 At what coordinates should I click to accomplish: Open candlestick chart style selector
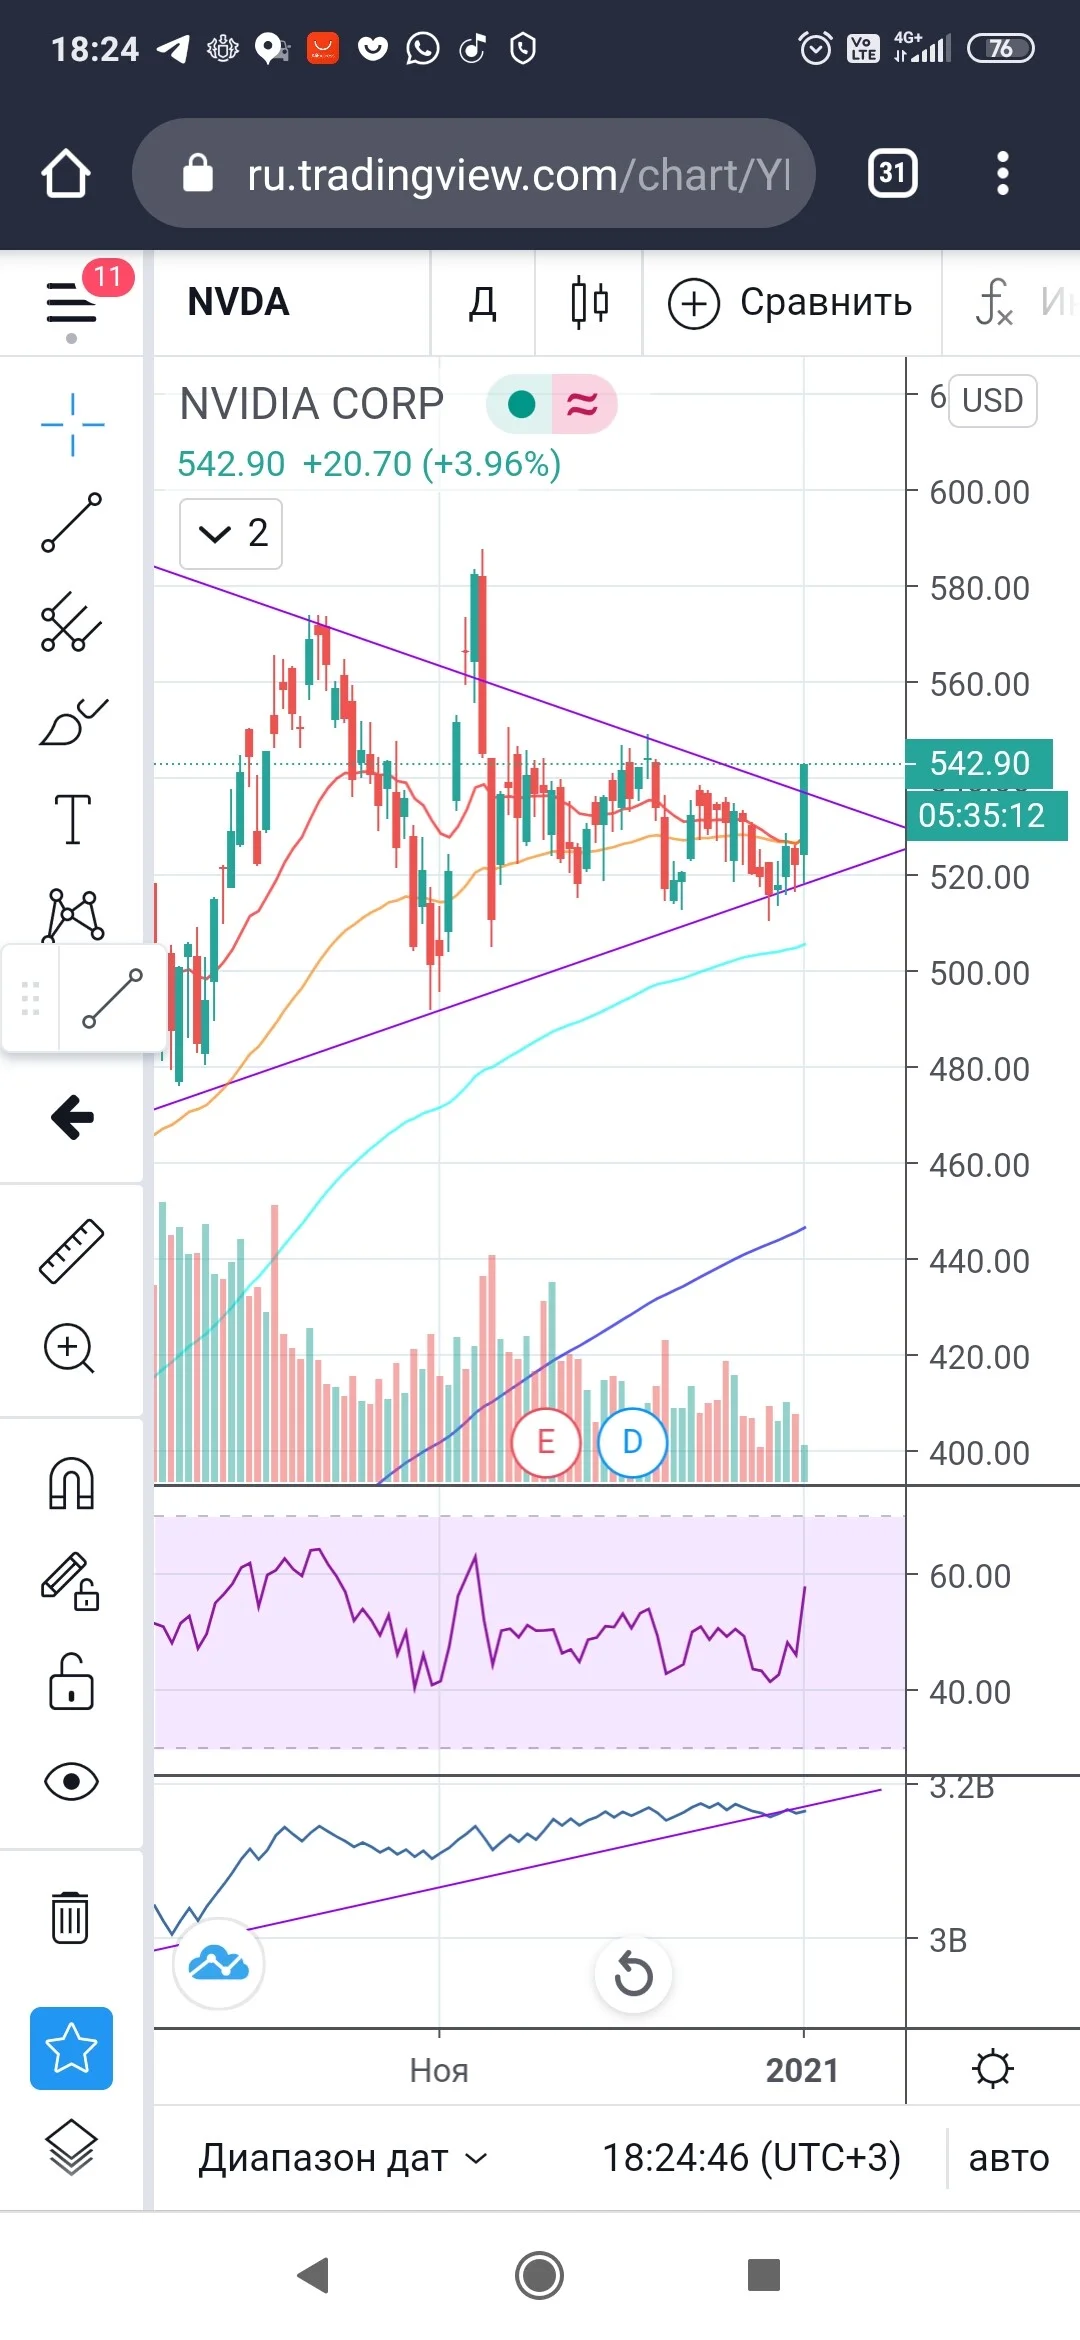pos(589,302)
